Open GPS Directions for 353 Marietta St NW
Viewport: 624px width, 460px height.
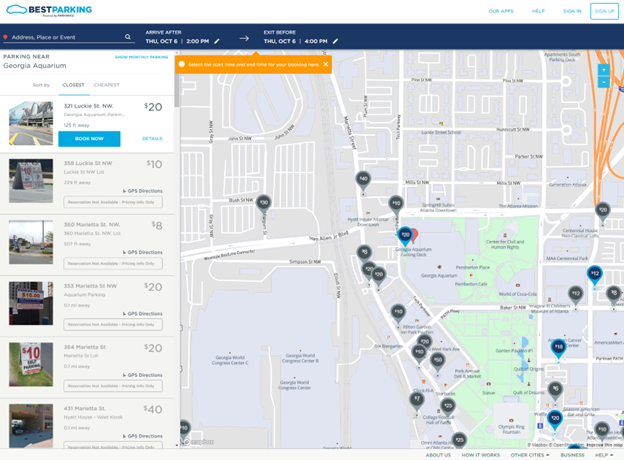142,314
